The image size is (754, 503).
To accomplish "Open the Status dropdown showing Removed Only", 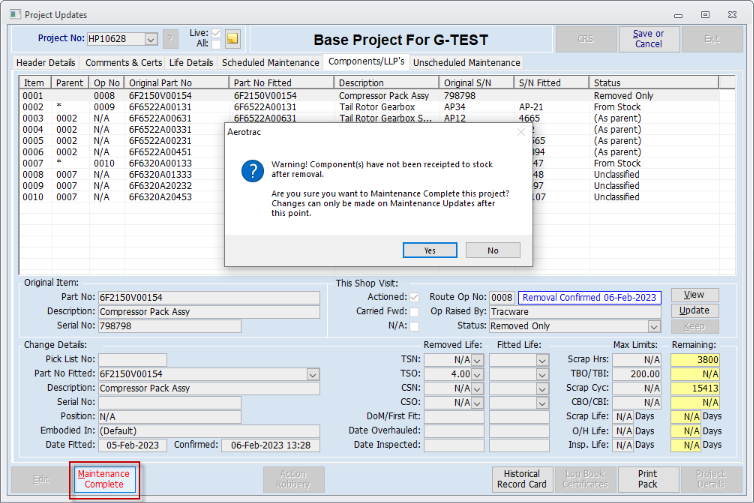I will [654, 327].
